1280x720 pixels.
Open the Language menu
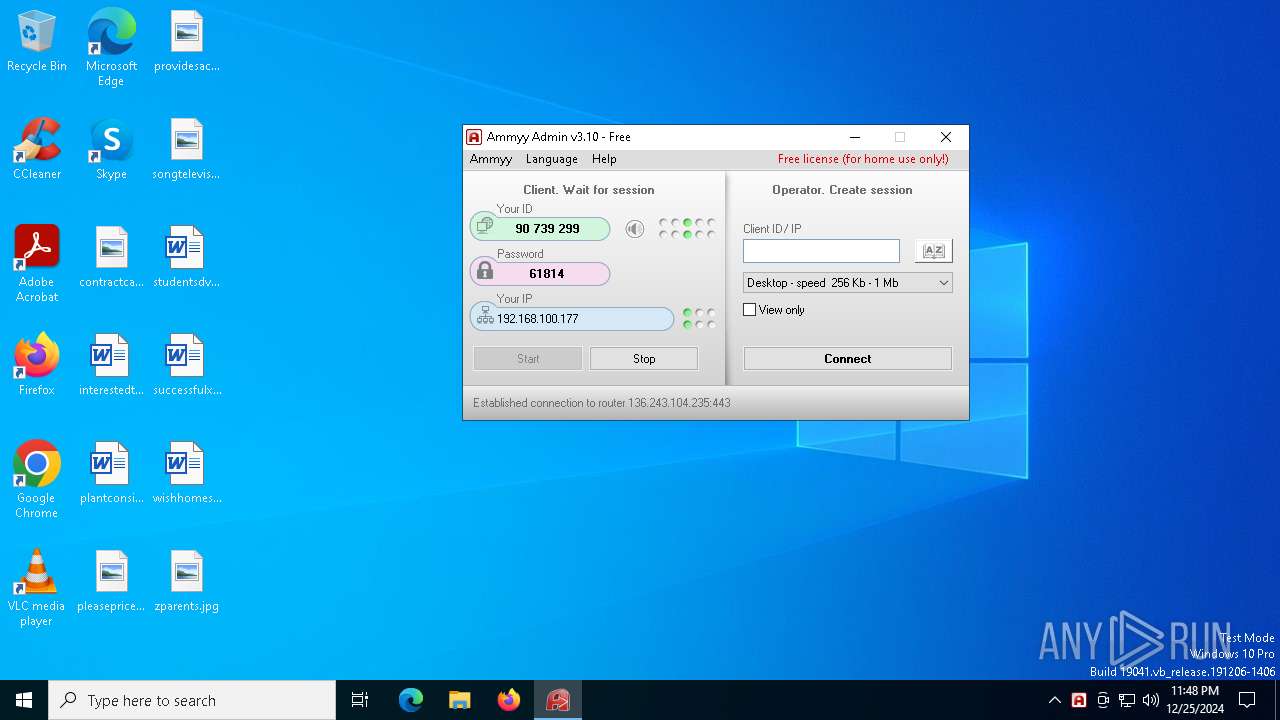tap(552, 159)
